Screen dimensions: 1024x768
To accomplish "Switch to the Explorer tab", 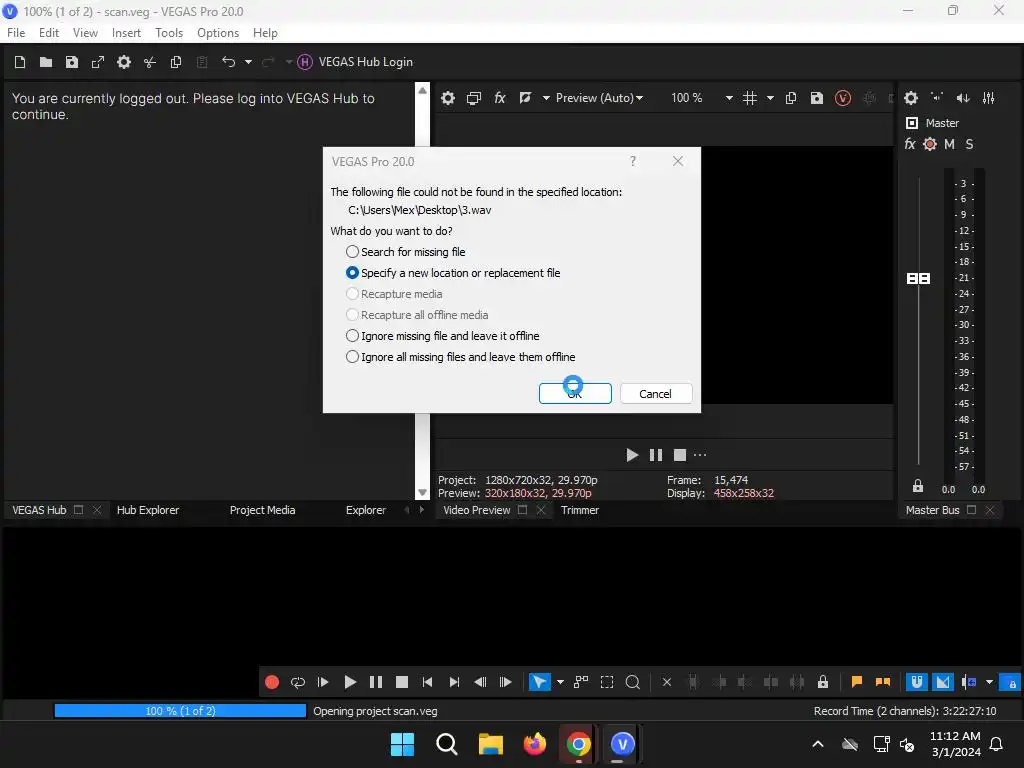I will [366, 510].
